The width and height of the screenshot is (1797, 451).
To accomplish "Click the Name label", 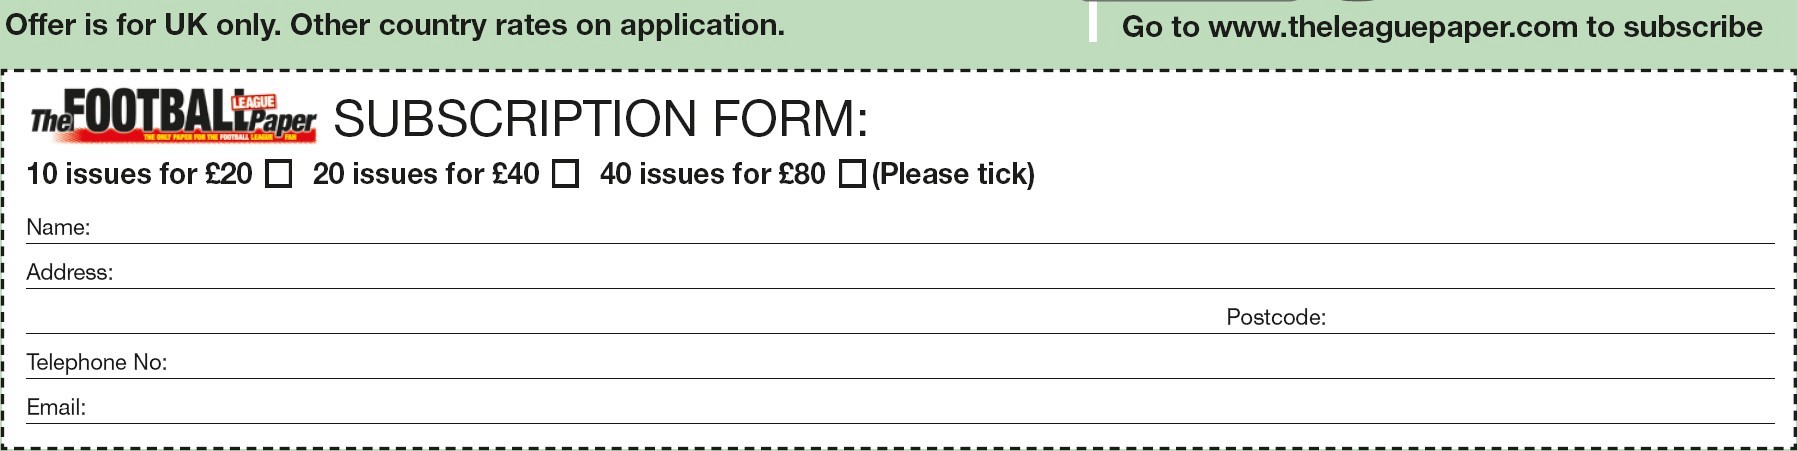I will 58,227.
